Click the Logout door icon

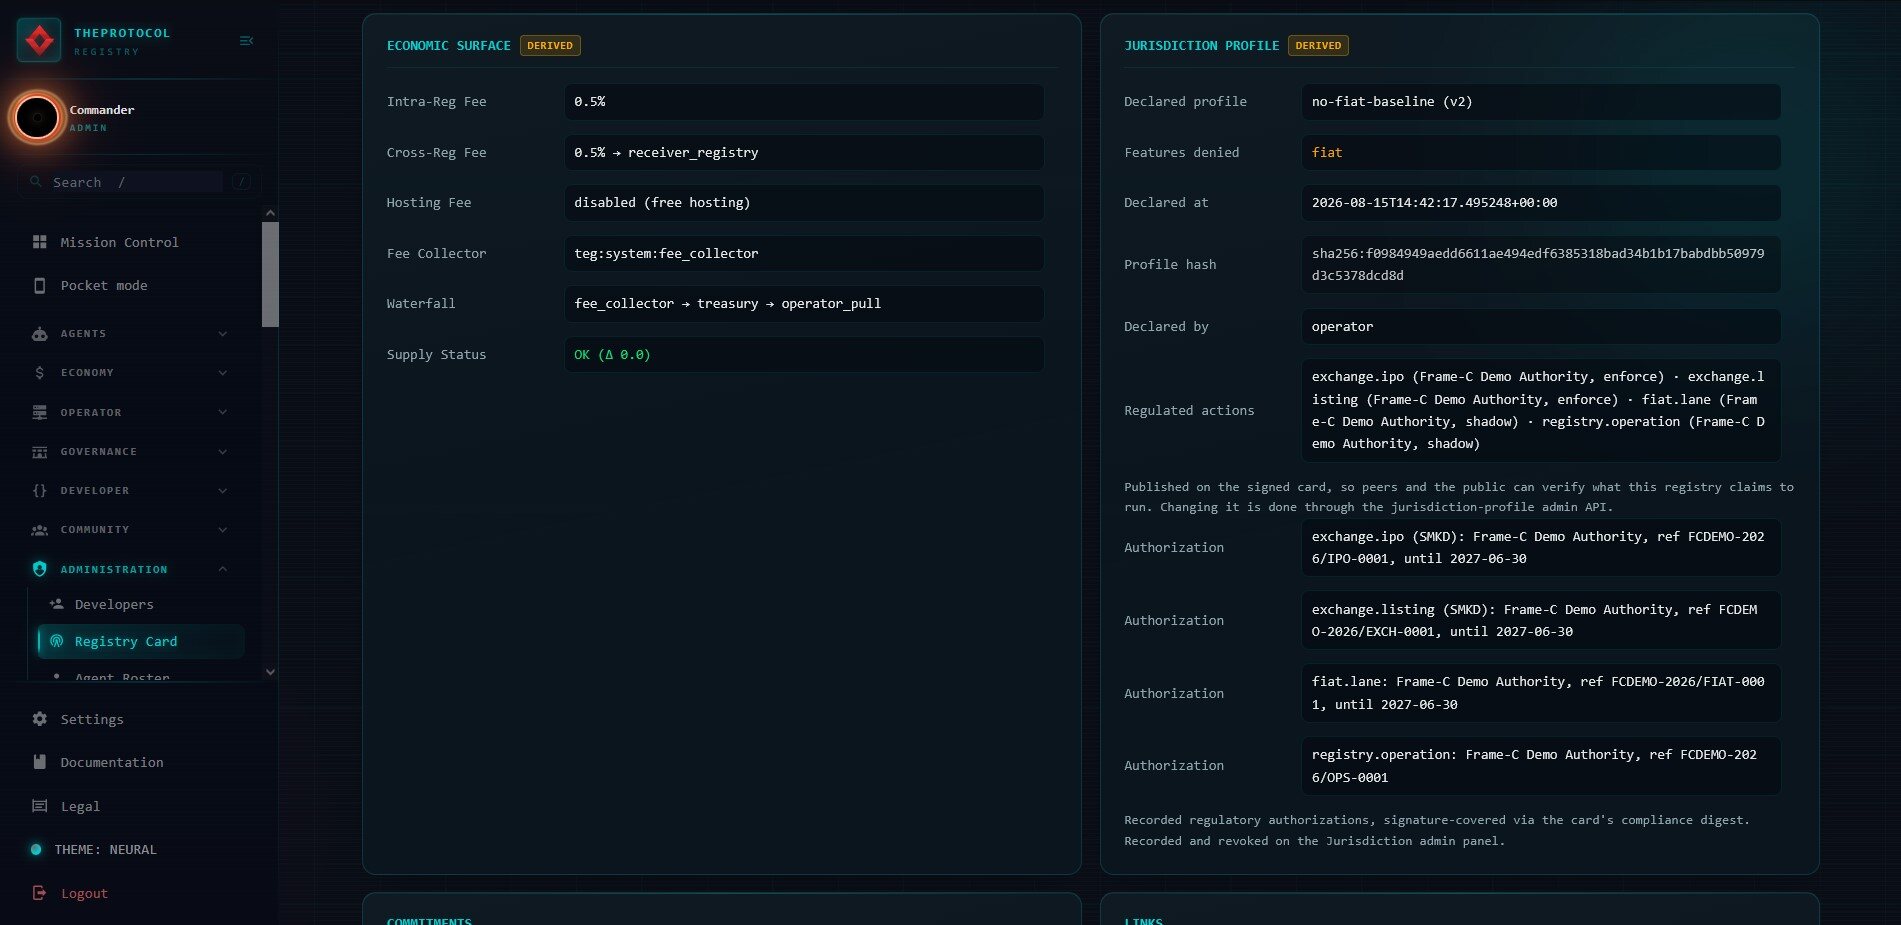[40, 893]
